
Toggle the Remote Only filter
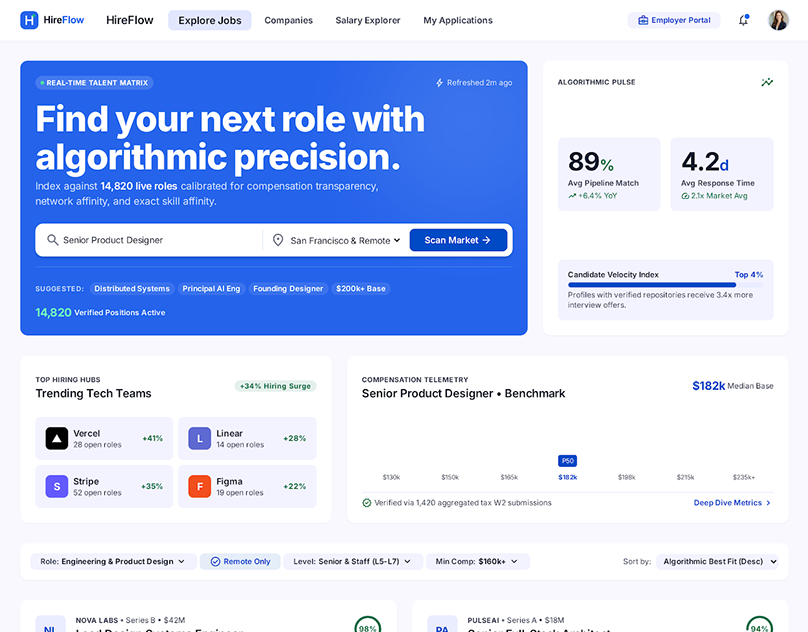pos(240,561)
